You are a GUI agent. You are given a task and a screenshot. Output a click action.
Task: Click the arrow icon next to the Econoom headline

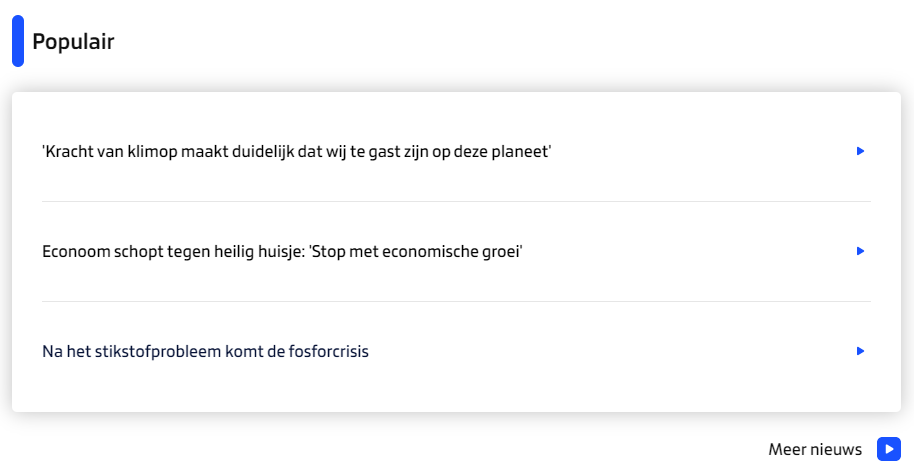860,251
